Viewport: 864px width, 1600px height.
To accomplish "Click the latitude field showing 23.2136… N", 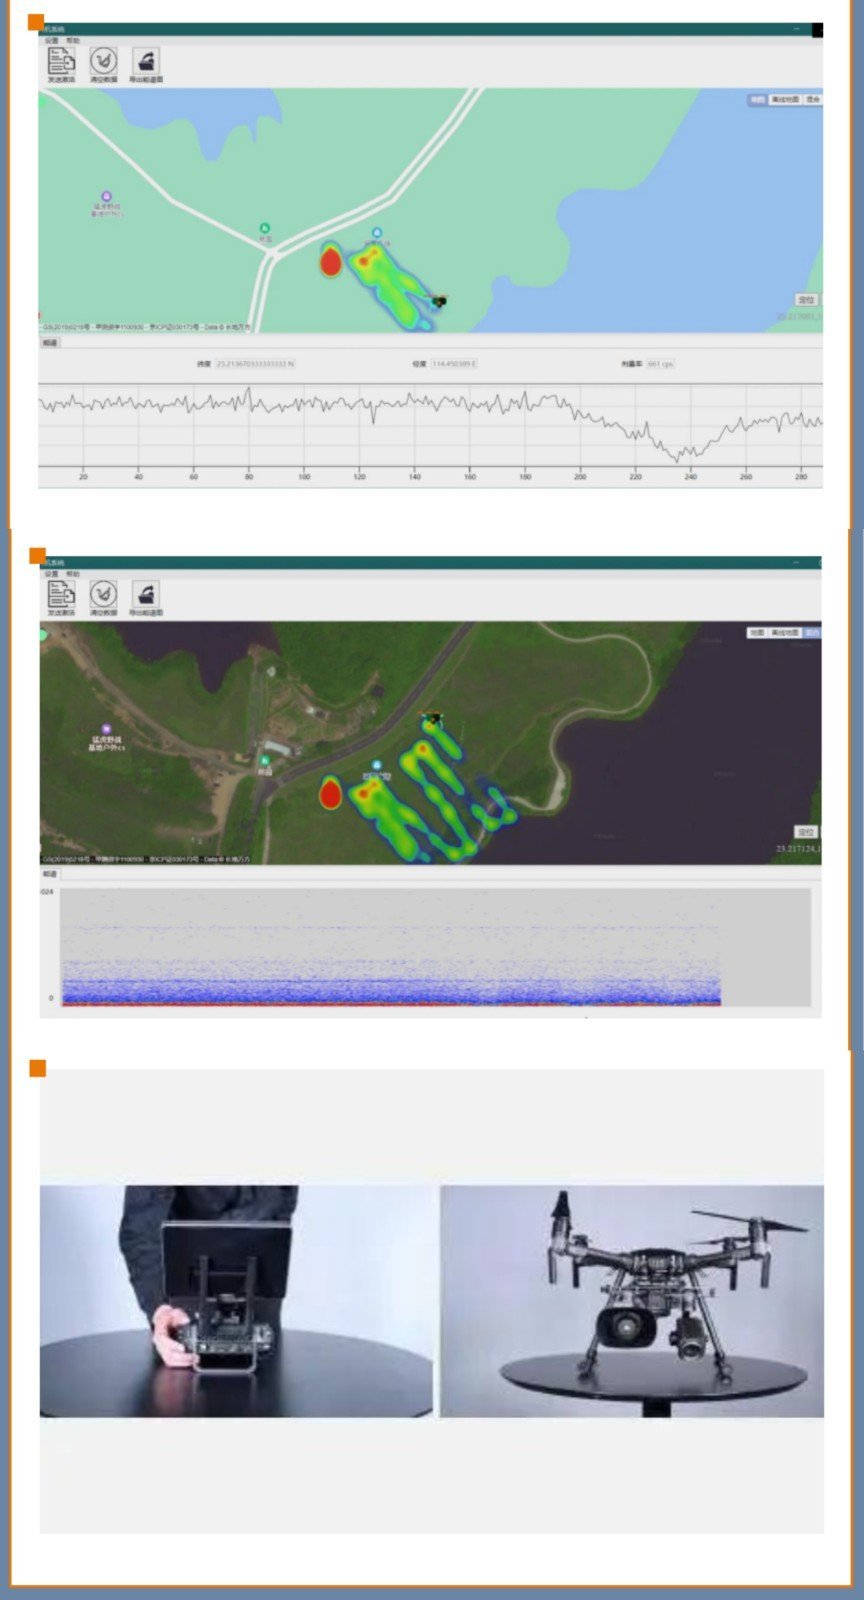I will (255, 364).
